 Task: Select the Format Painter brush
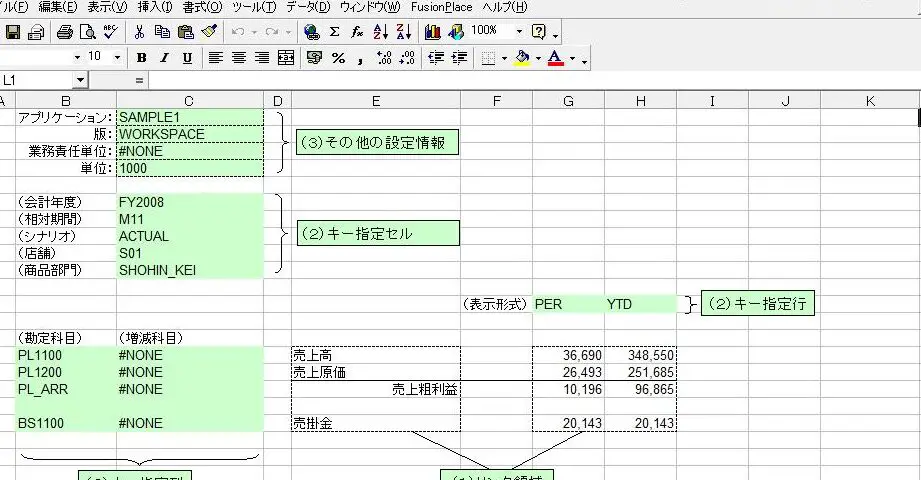[209, 32]
